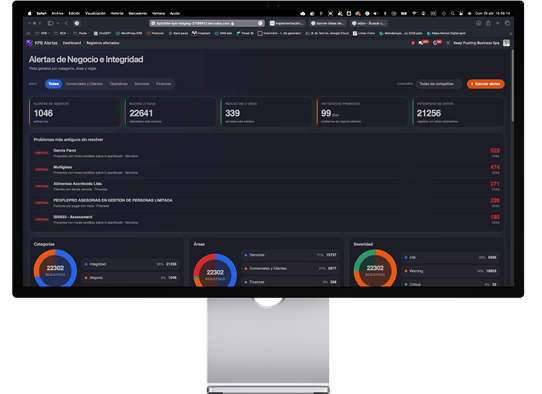Open the Nuevas 22641 card

[171, 112]
